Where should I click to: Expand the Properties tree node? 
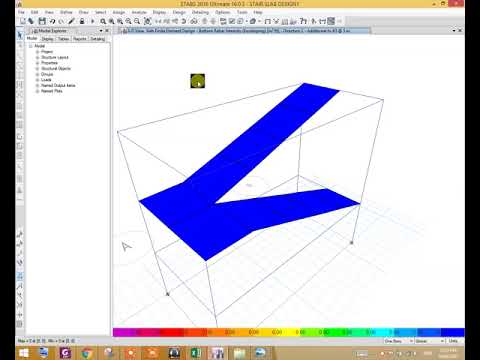37,63
